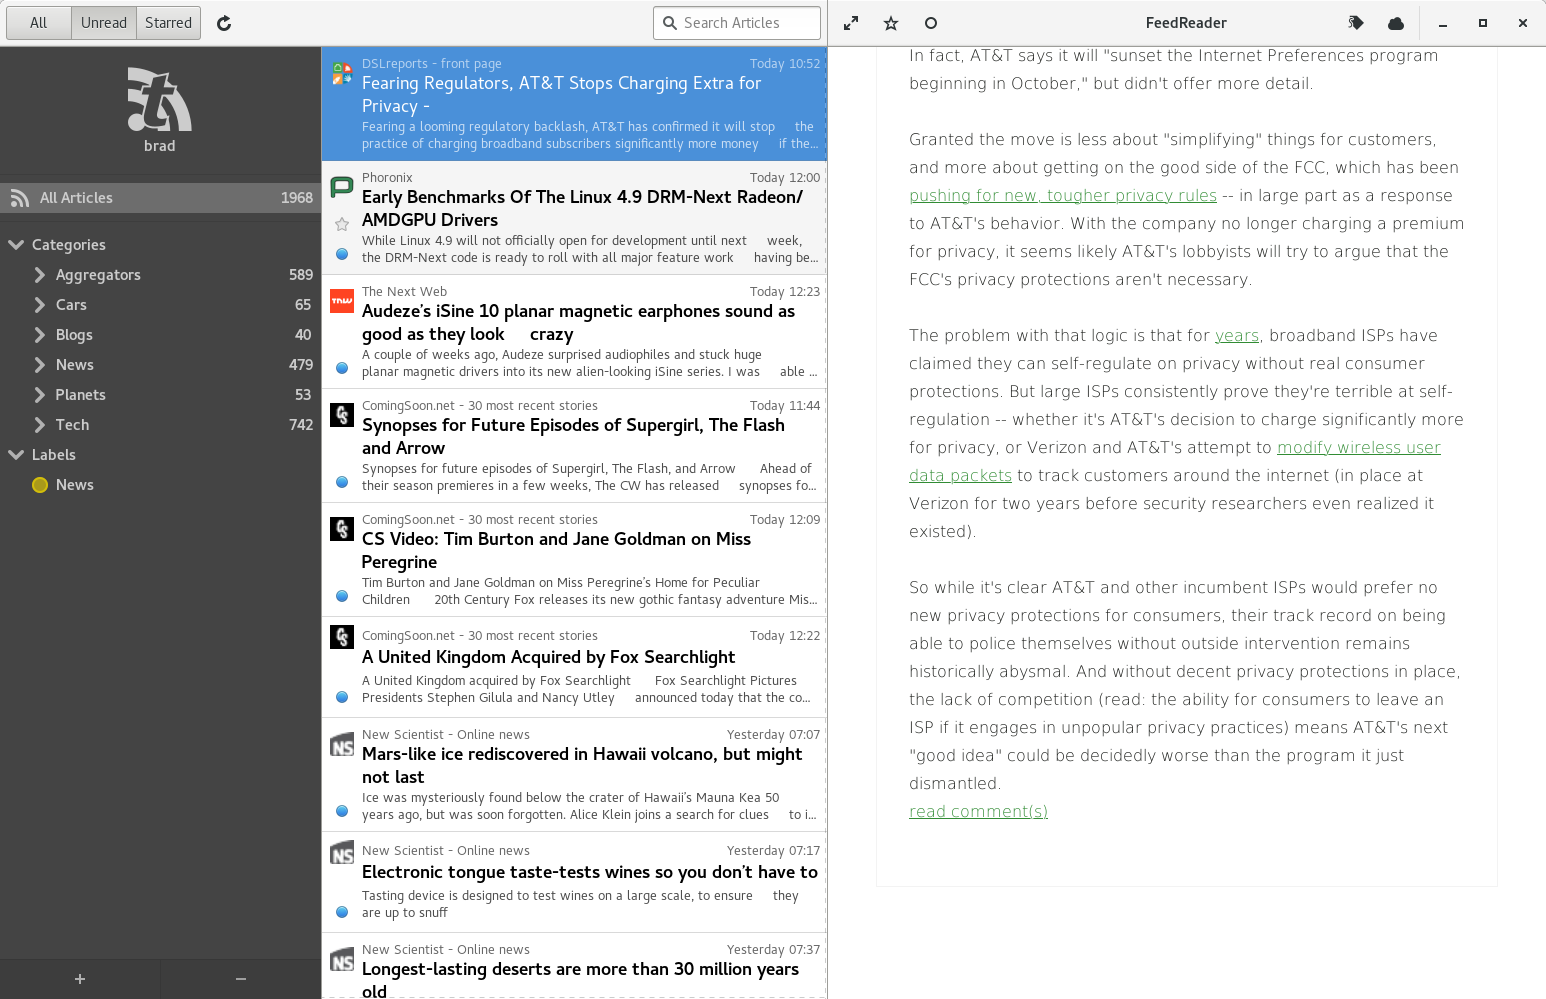
Task: Open the selected AT&T privacy article row
Action: (574, 104)
